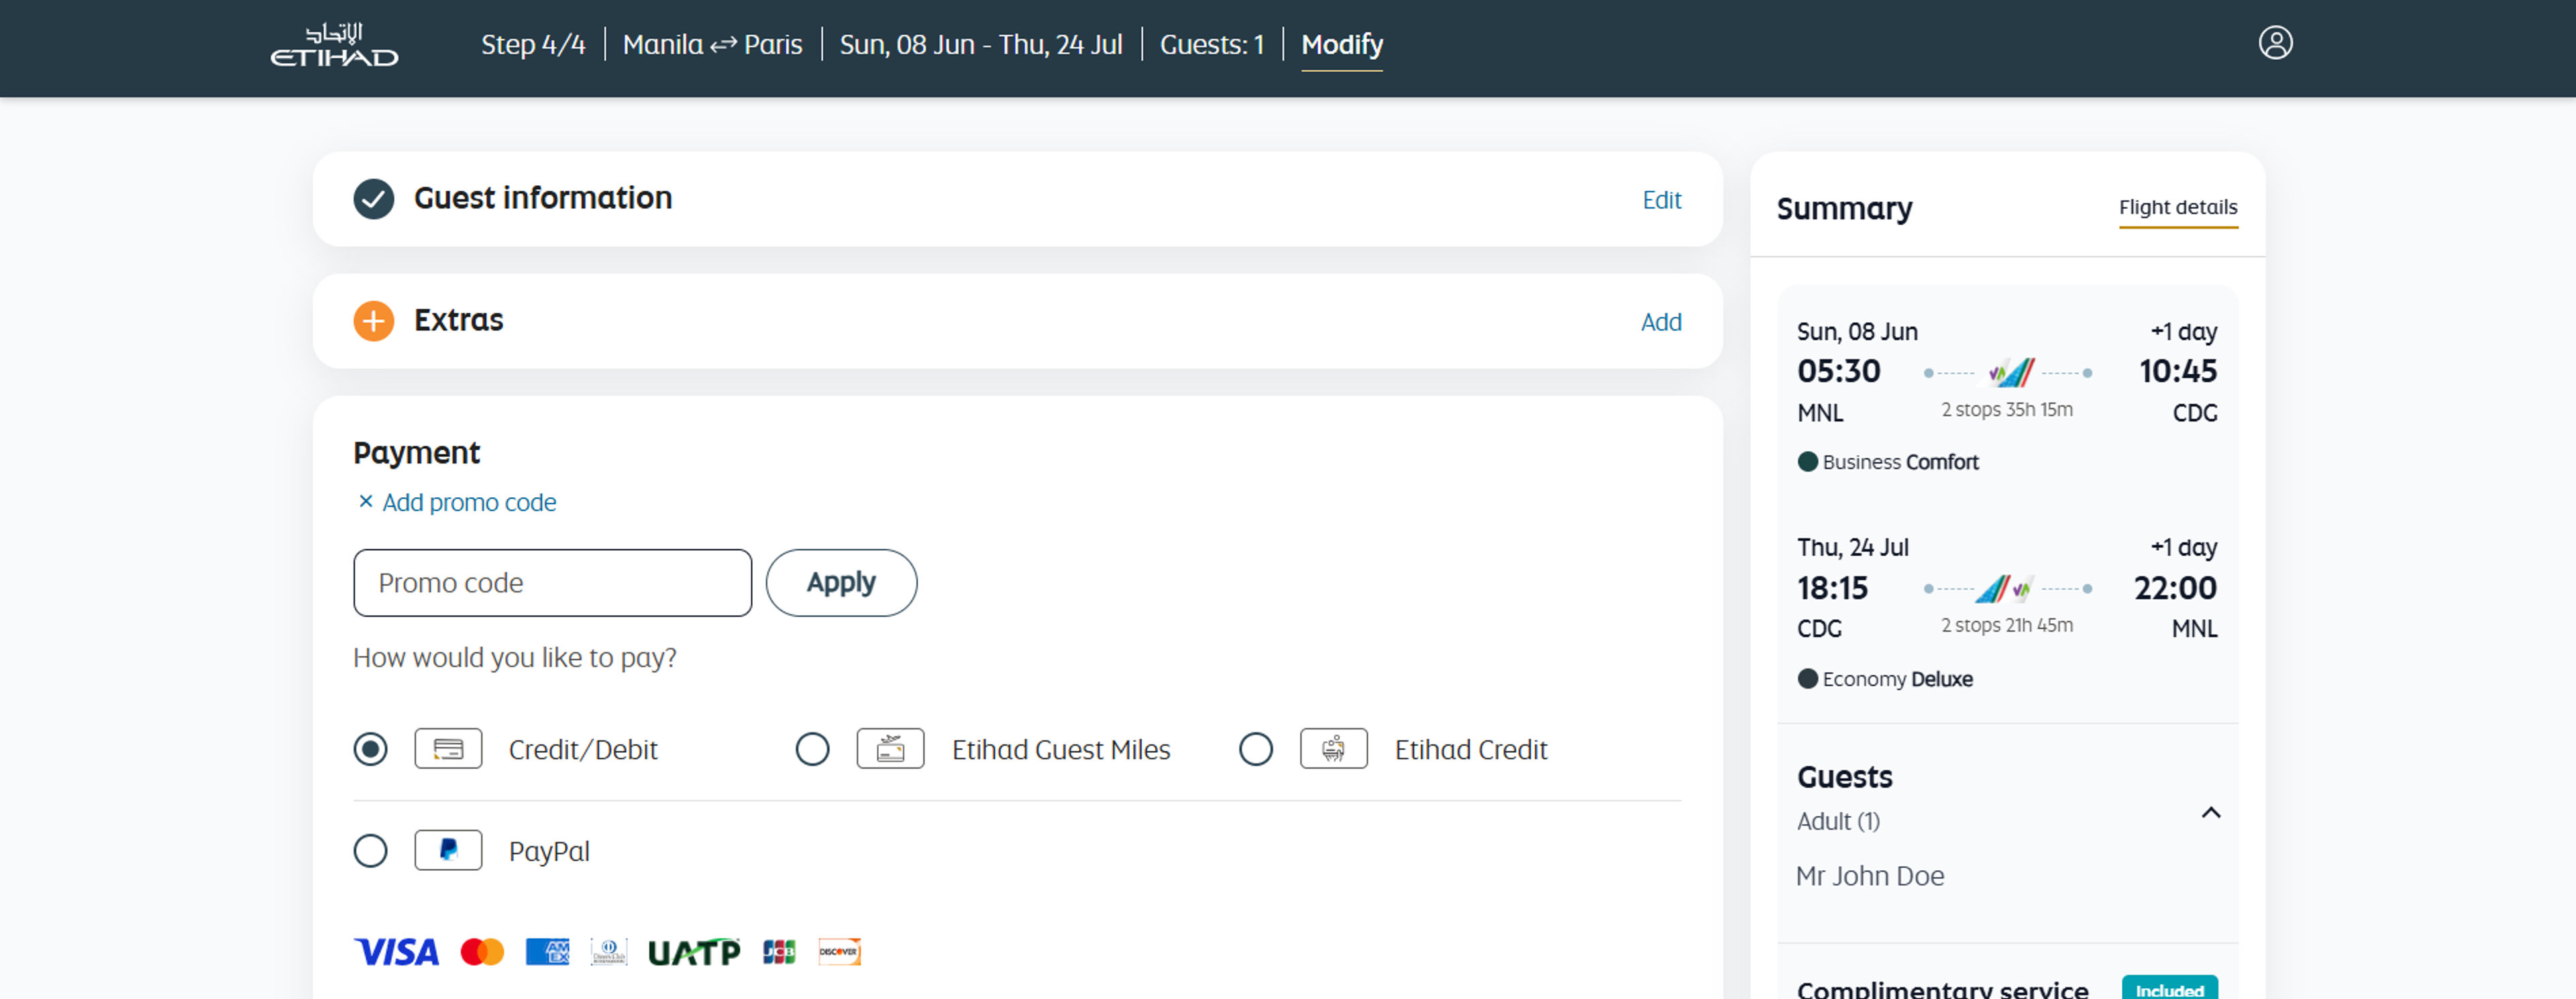Click the American Express logo
Image resolution: width=2576 pixels, height=999 pixels.
(547, 952)
